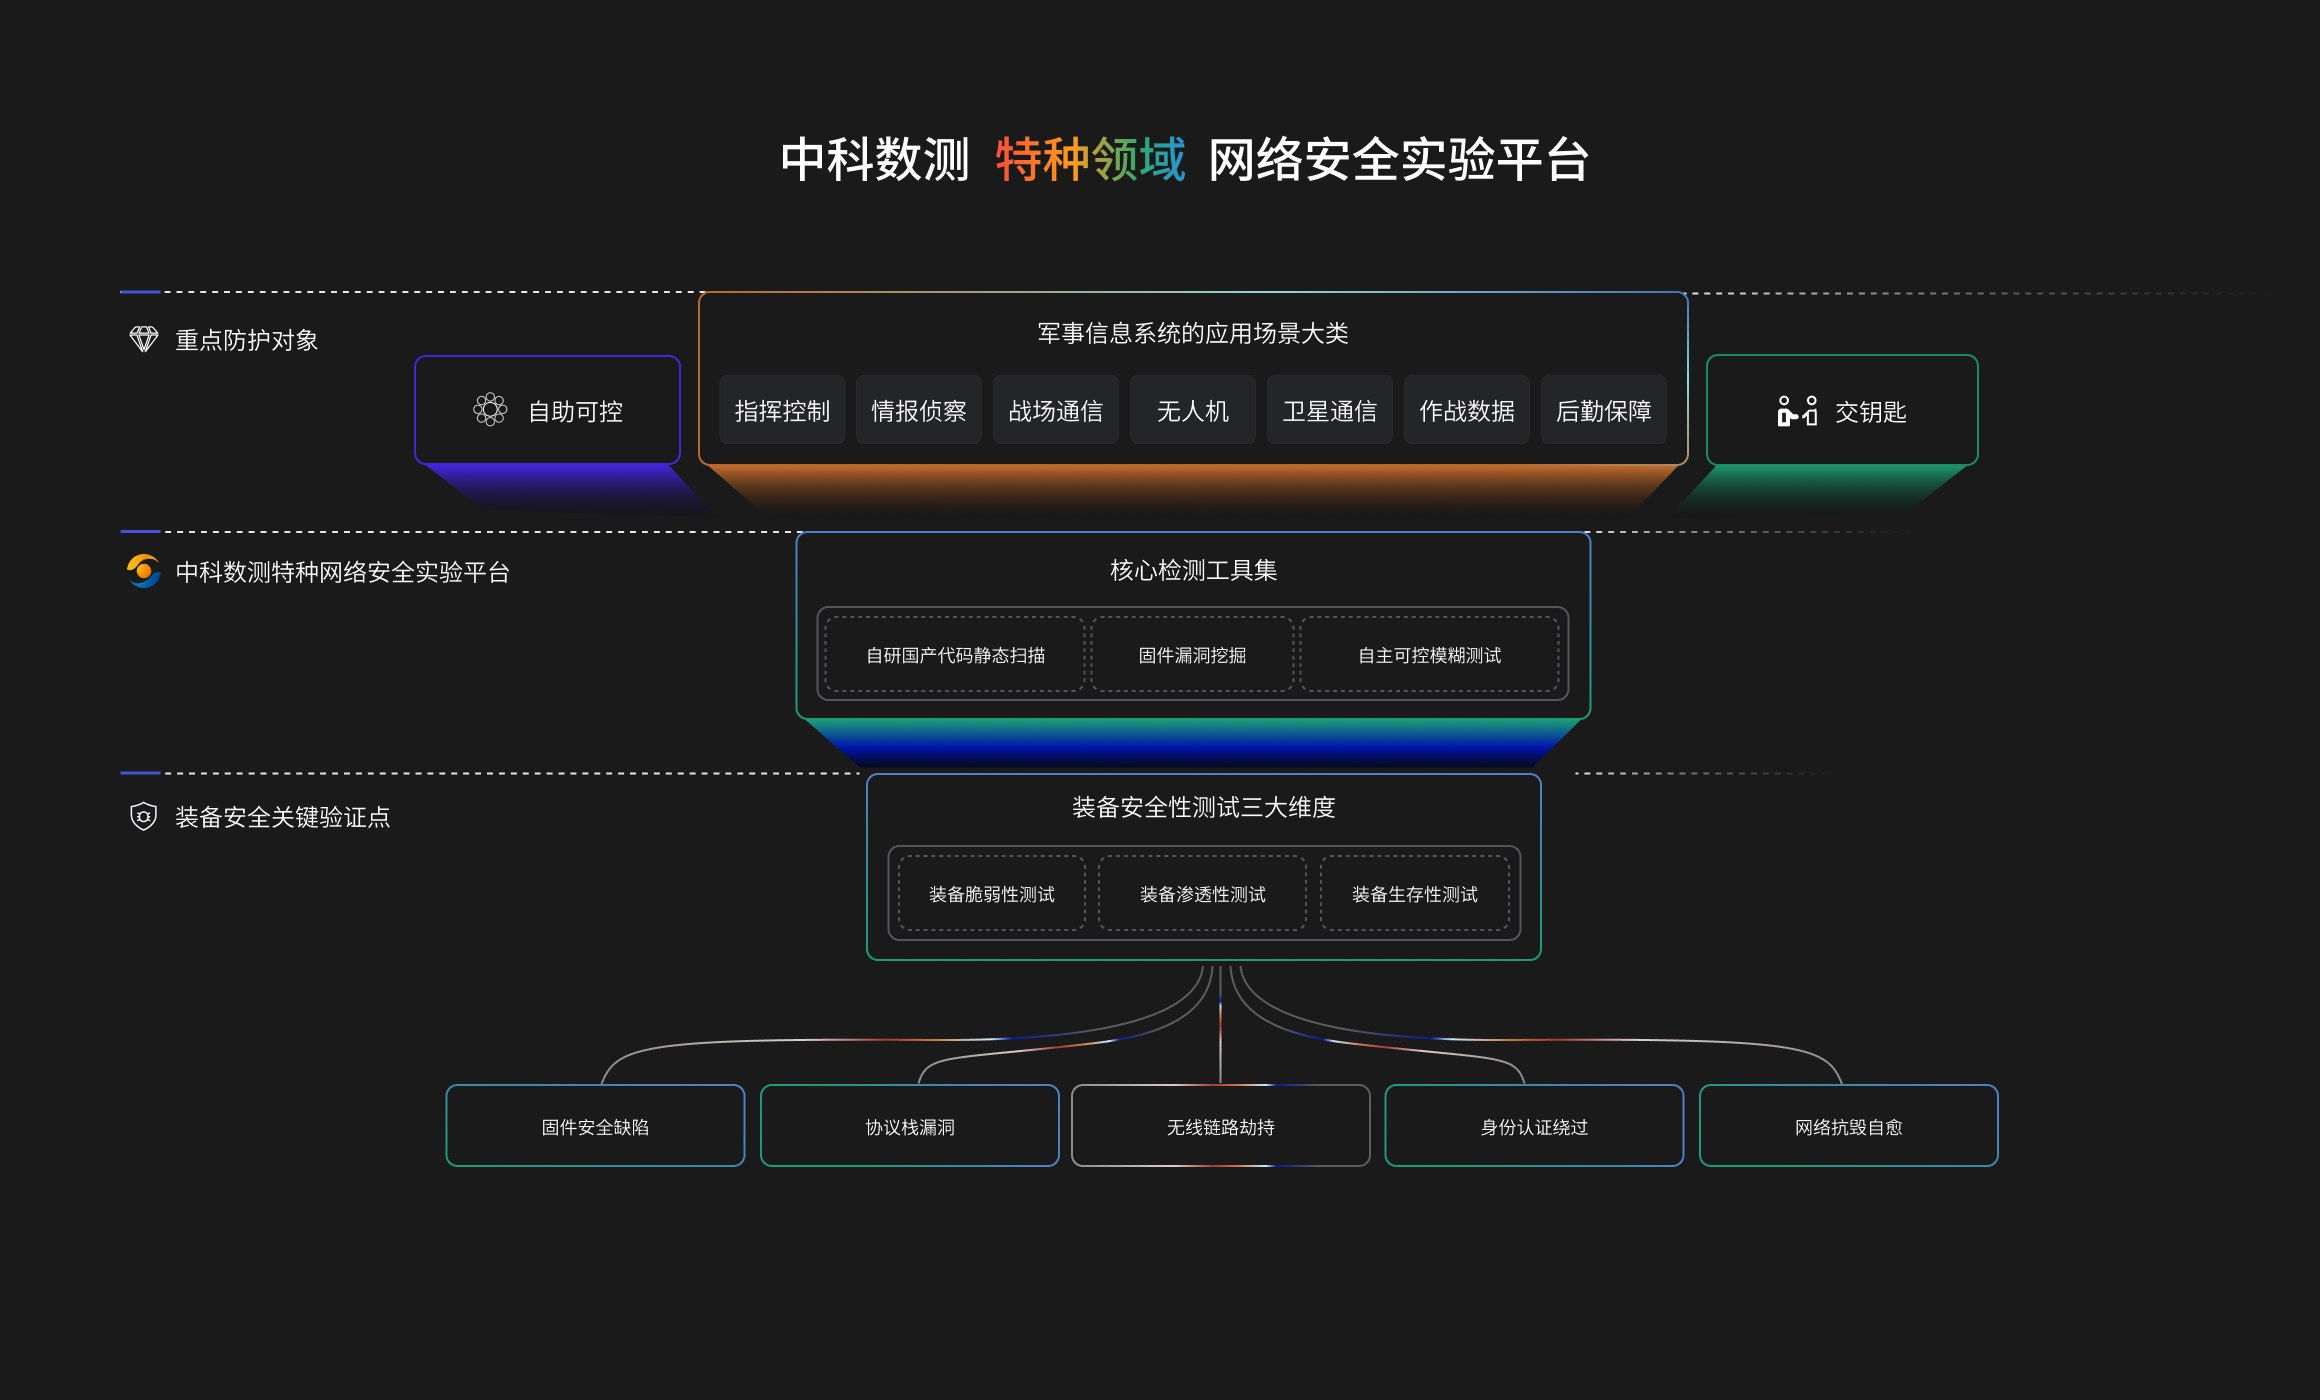Choose the 战场通信 tile

coord(1056,410)
